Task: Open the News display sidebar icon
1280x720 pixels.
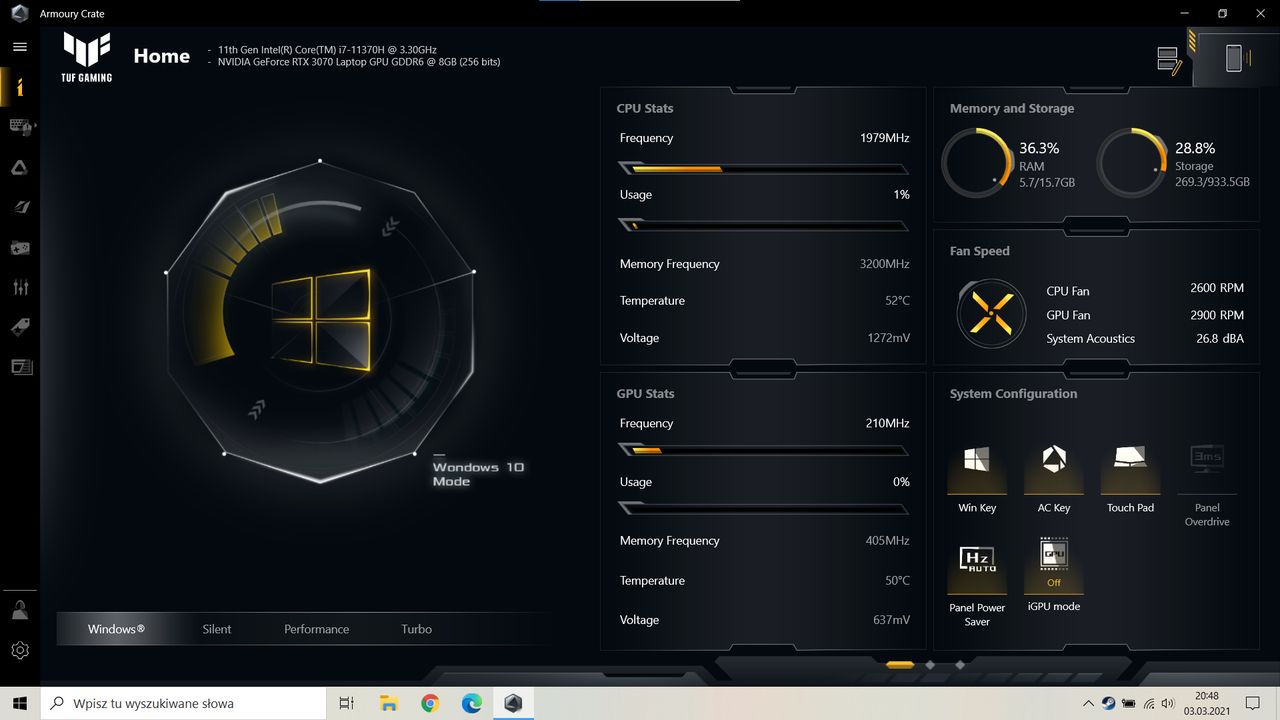Action: point(21,367)
